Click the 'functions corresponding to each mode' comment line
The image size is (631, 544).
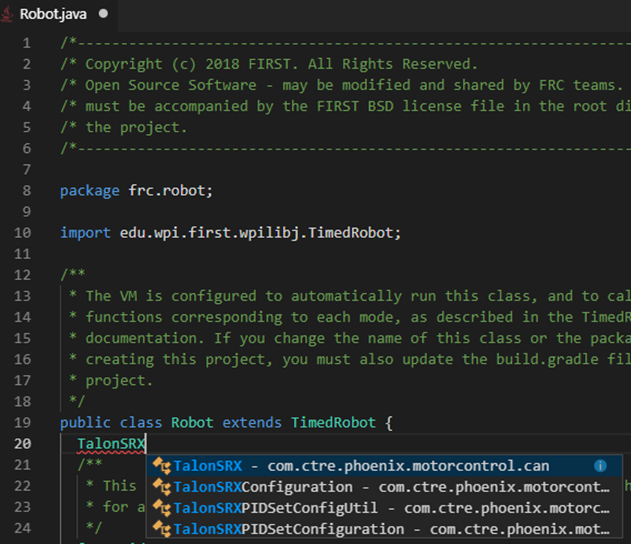[349, 317]
